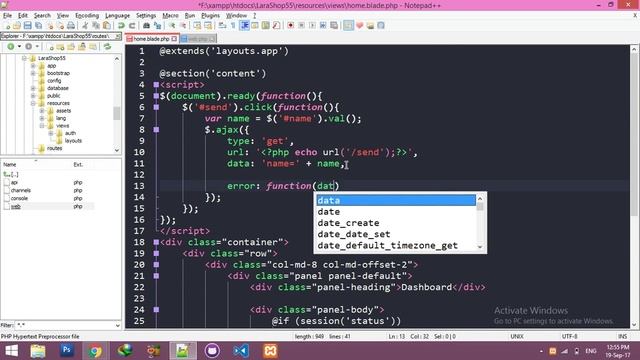Open the Language menu
640x360 pixels.
(117, 16)
